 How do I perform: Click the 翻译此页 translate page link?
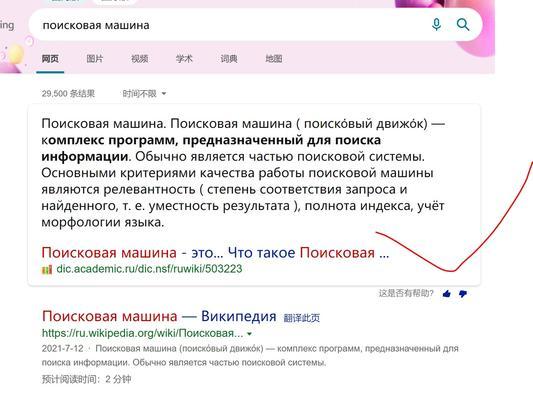302,318
